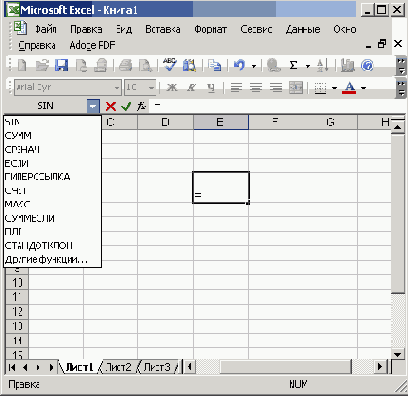Select column E header

coord(221,122)
